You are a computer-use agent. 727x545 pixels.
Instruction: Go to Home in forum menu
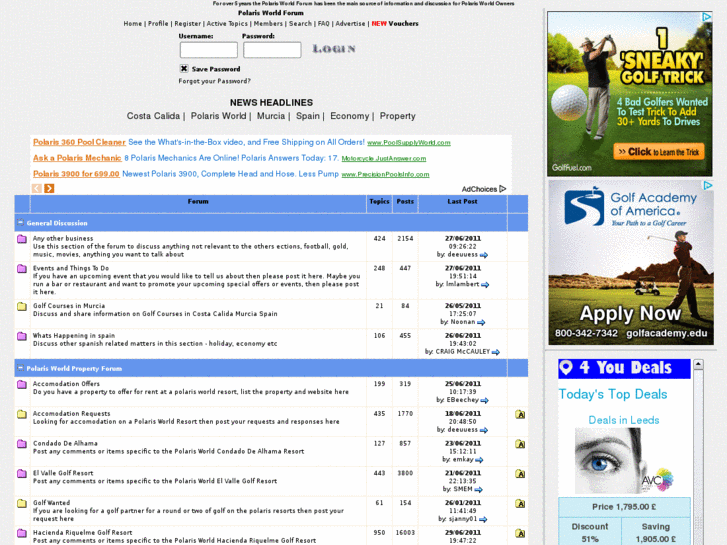point(133,24)
